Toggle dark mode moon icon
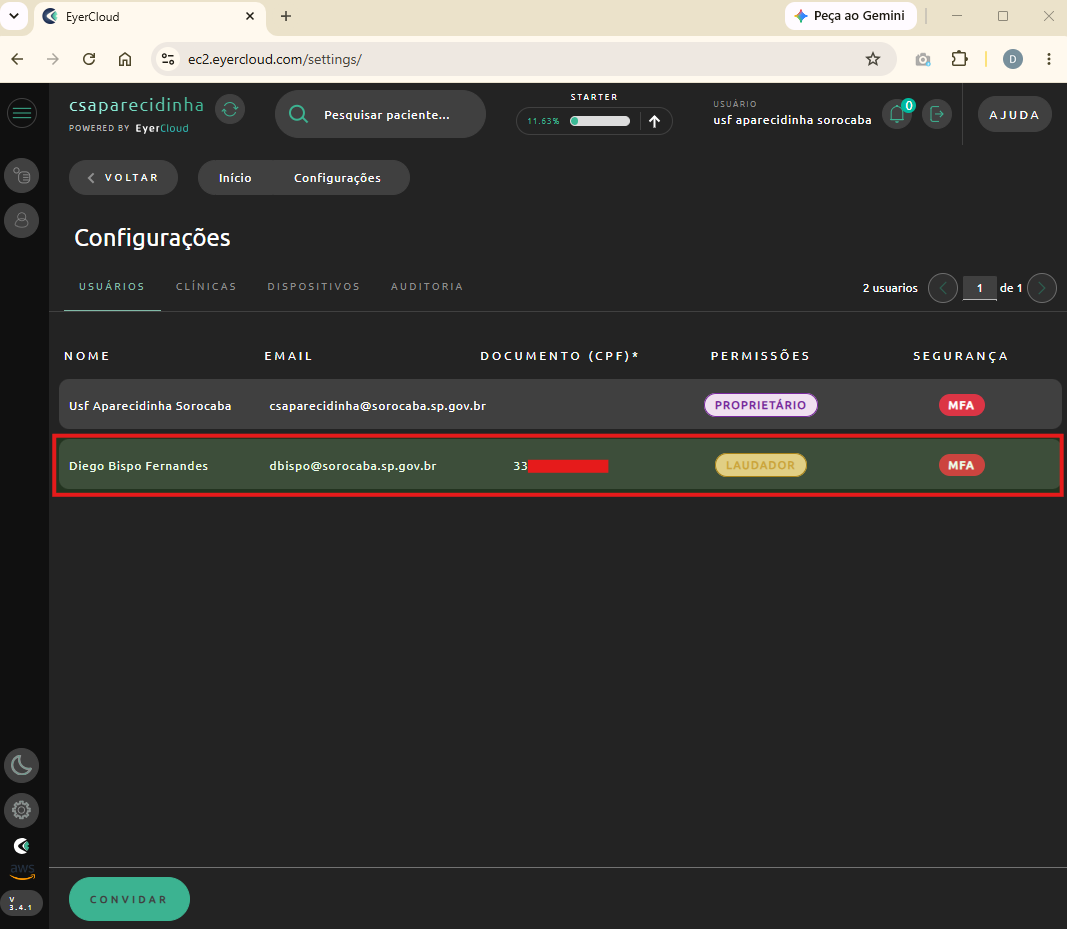The width and height of the screenshot is (1067, 929). (x=22, y=766)
